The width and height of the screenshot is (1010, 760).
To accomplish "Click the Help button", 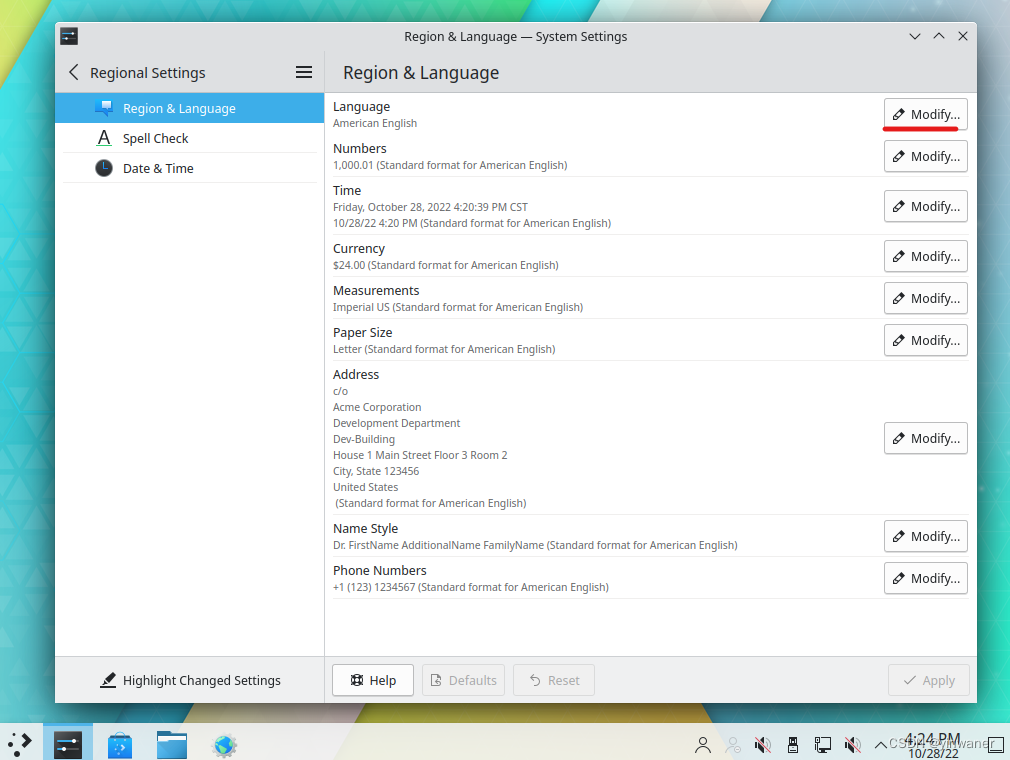I will coord(373,680).
